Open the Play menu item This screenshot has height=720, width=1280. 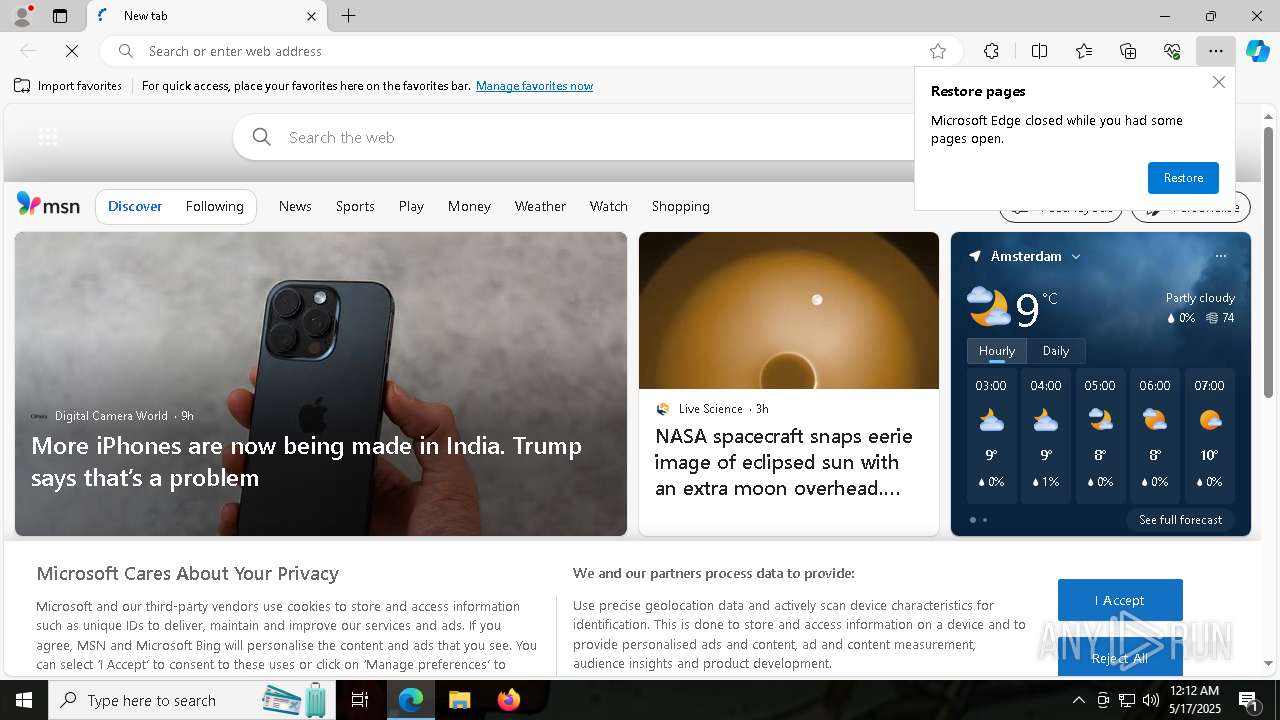[411, 206]
